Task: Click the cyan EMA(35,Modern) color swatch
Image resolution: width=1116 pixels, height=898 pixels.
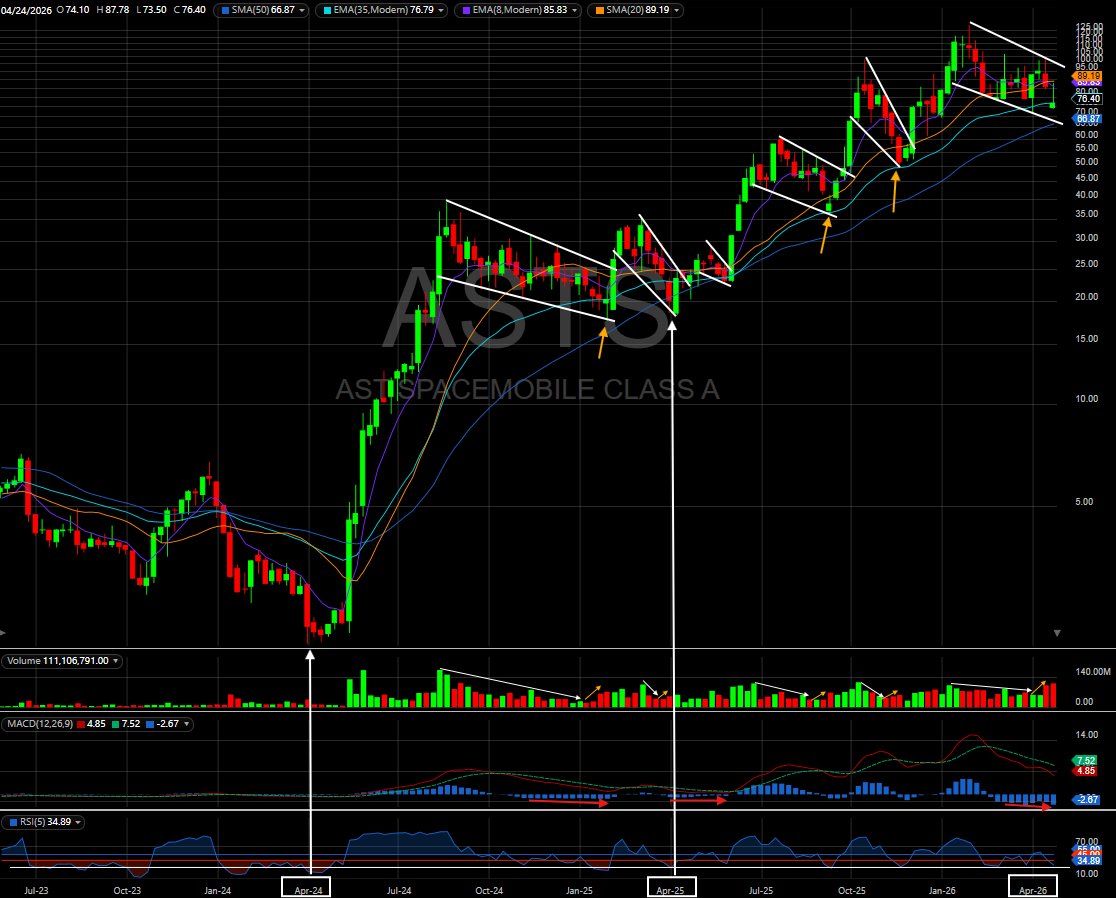Action: point(327,10)
